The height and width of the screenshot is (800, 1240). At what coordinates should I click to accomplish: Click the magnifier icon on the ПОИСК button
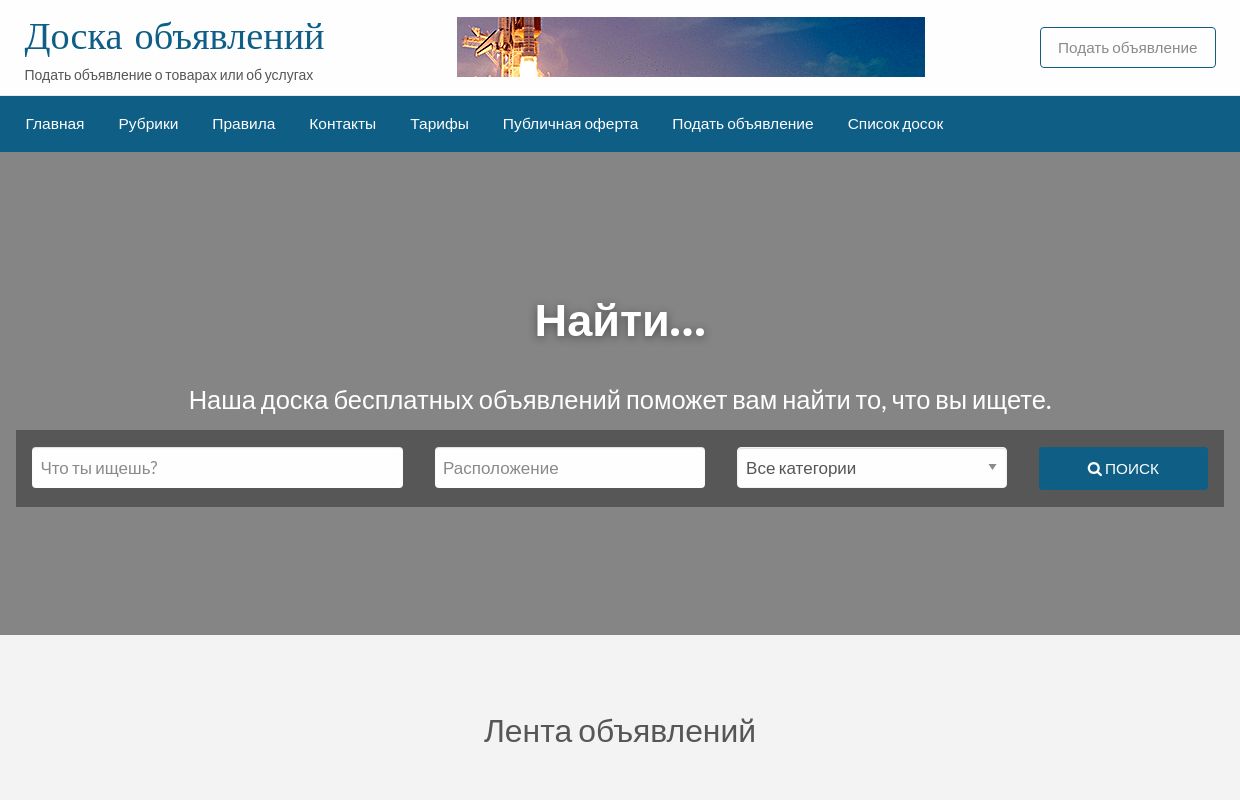point(1095,468)
